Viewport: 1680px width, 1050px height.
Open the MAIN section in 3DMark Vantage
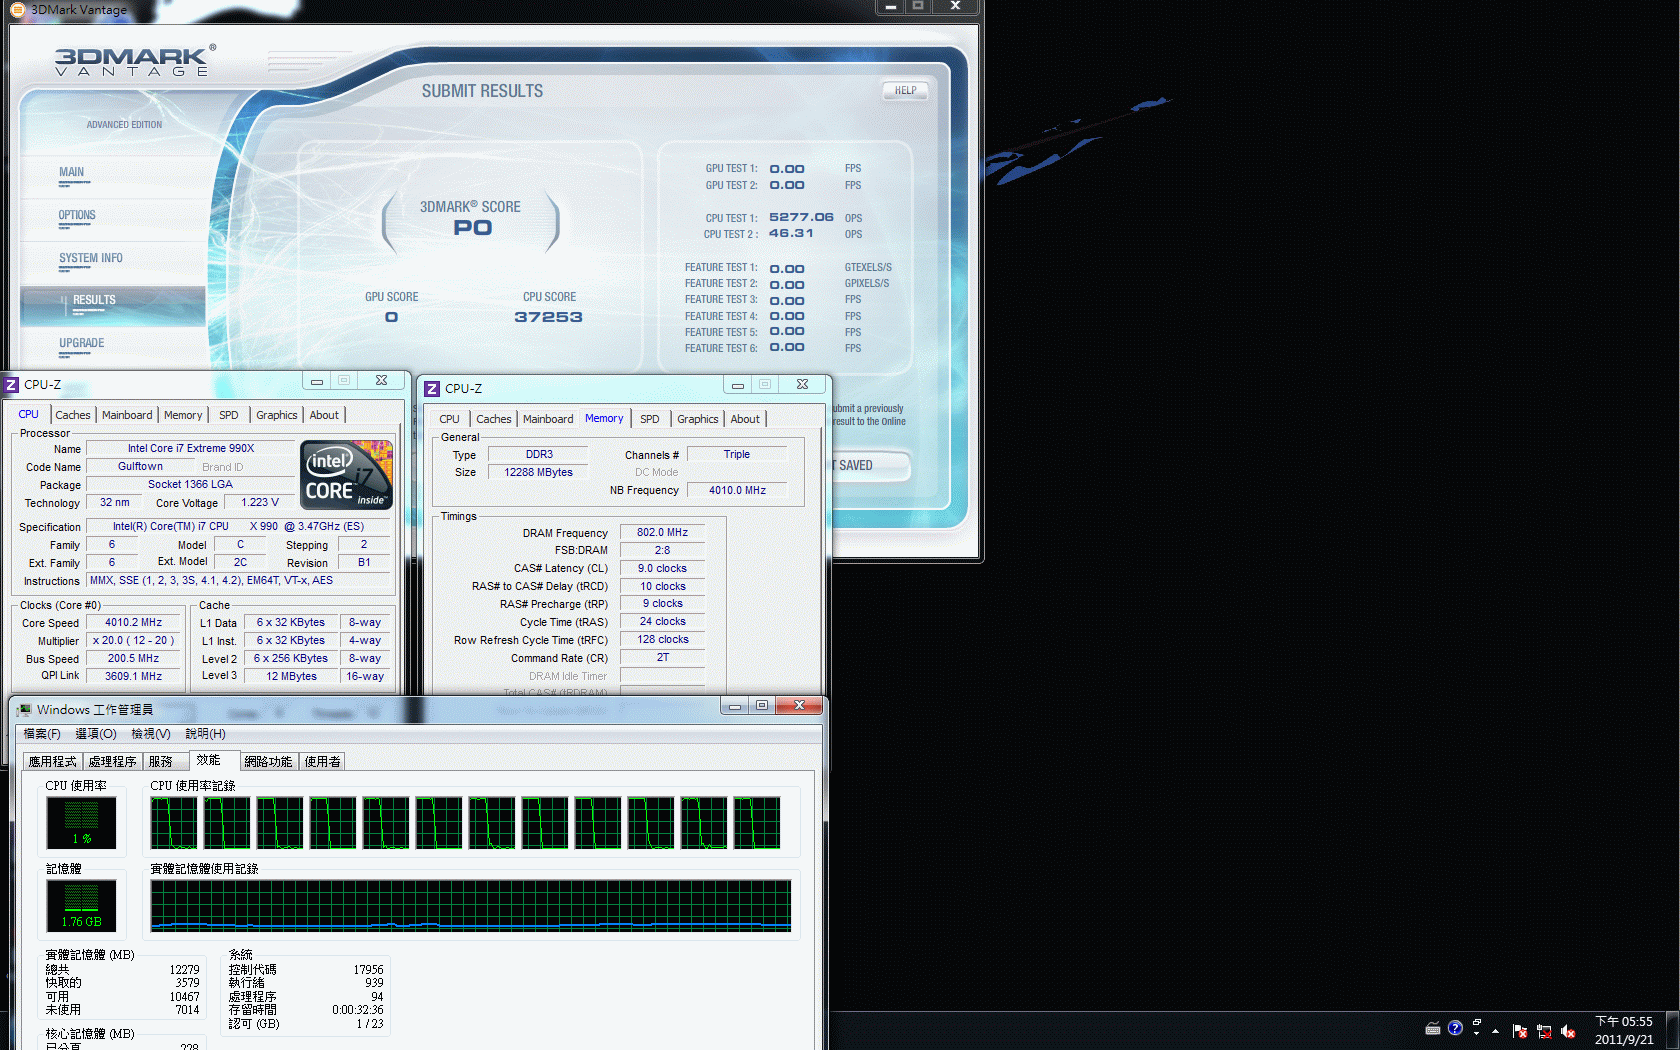pos(71,172)
